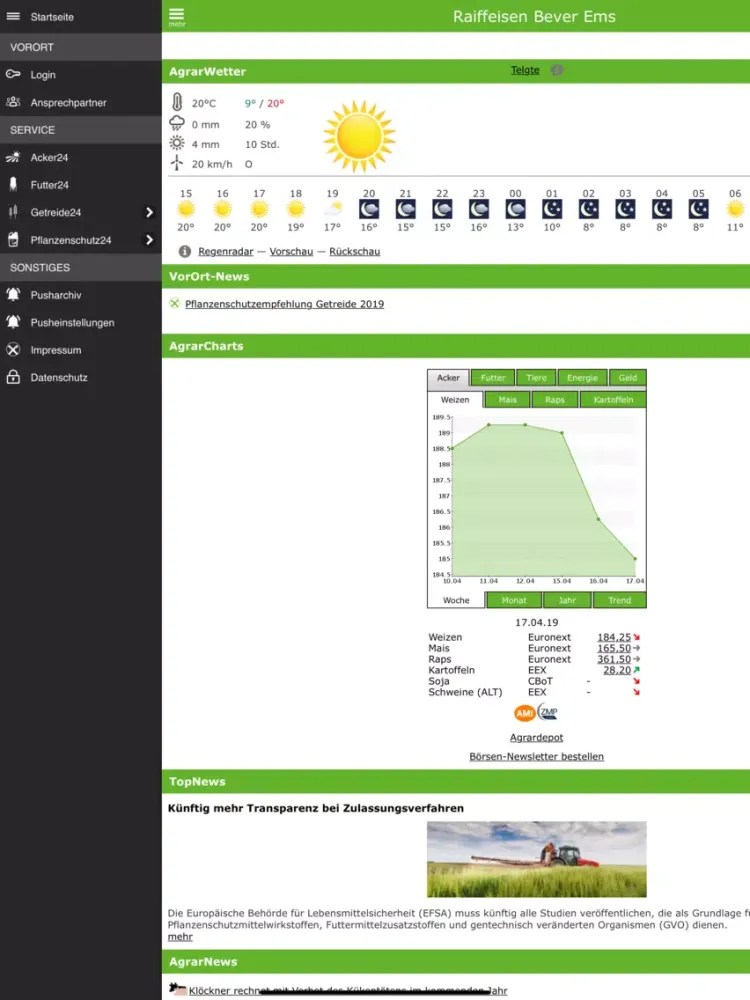Open Börsen-Newsletter bestellen link
750x1000 pixels.
pos(536,756)
